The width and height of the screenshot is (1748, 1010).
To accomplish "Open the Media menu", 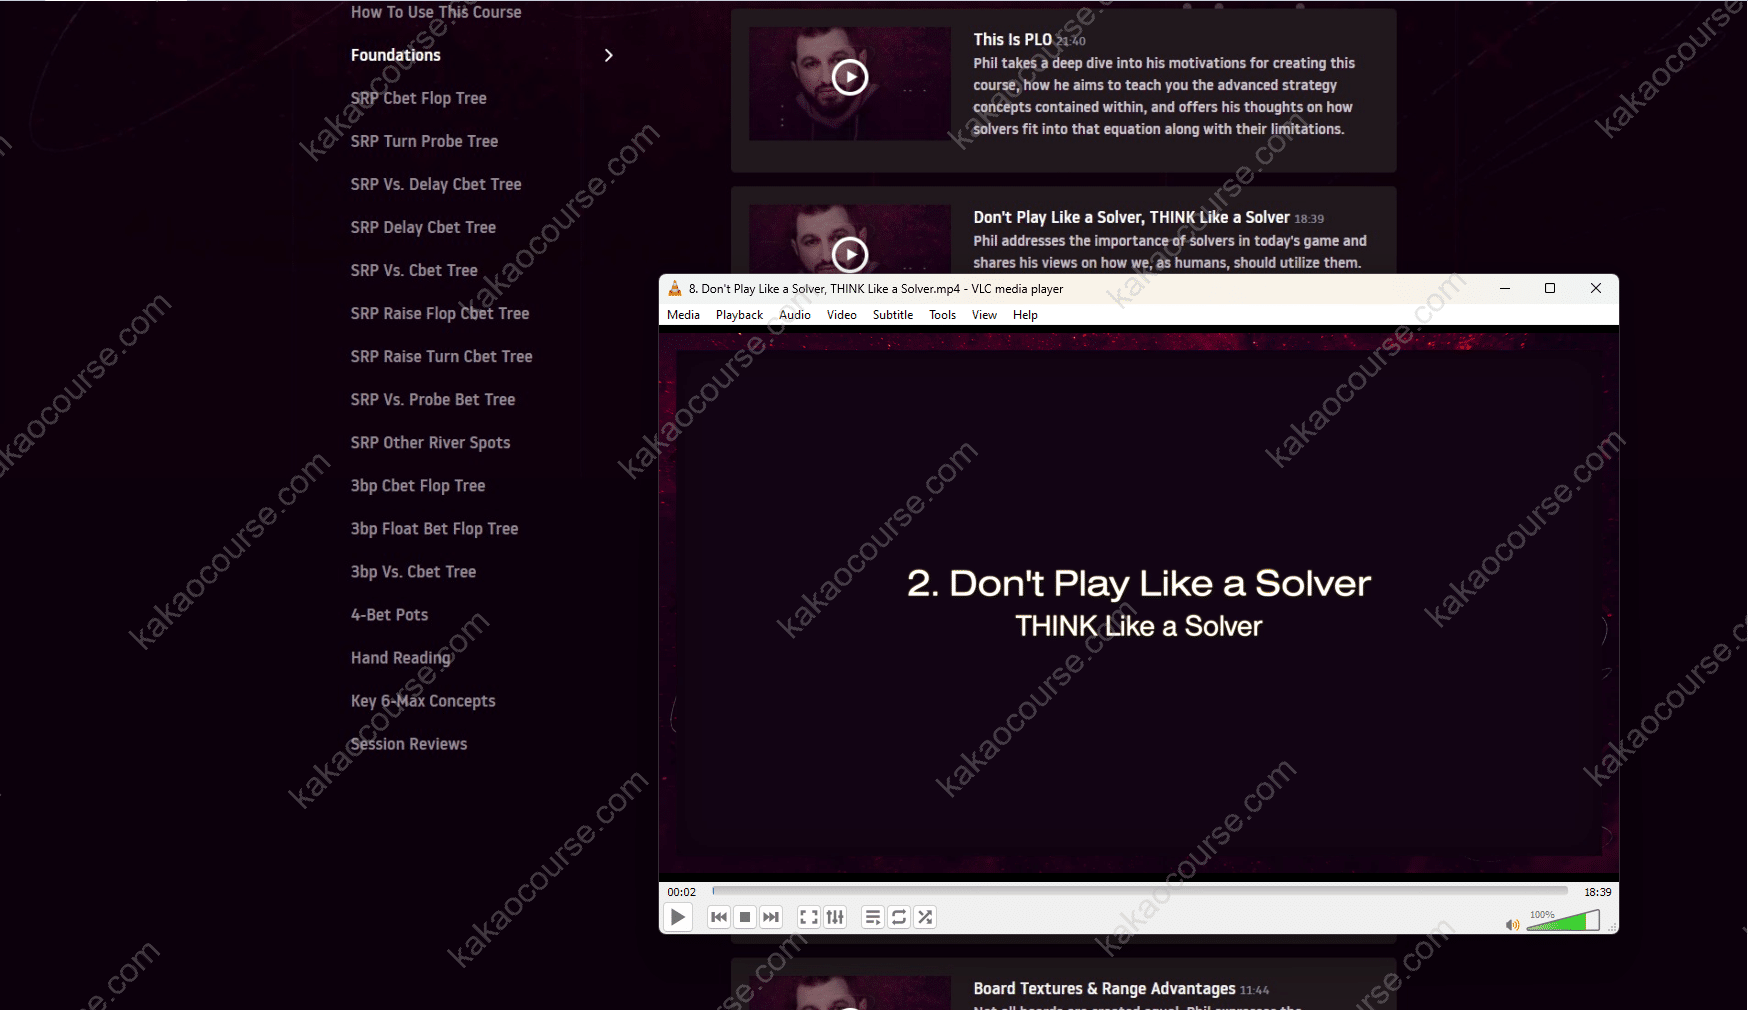I will 683,315.
